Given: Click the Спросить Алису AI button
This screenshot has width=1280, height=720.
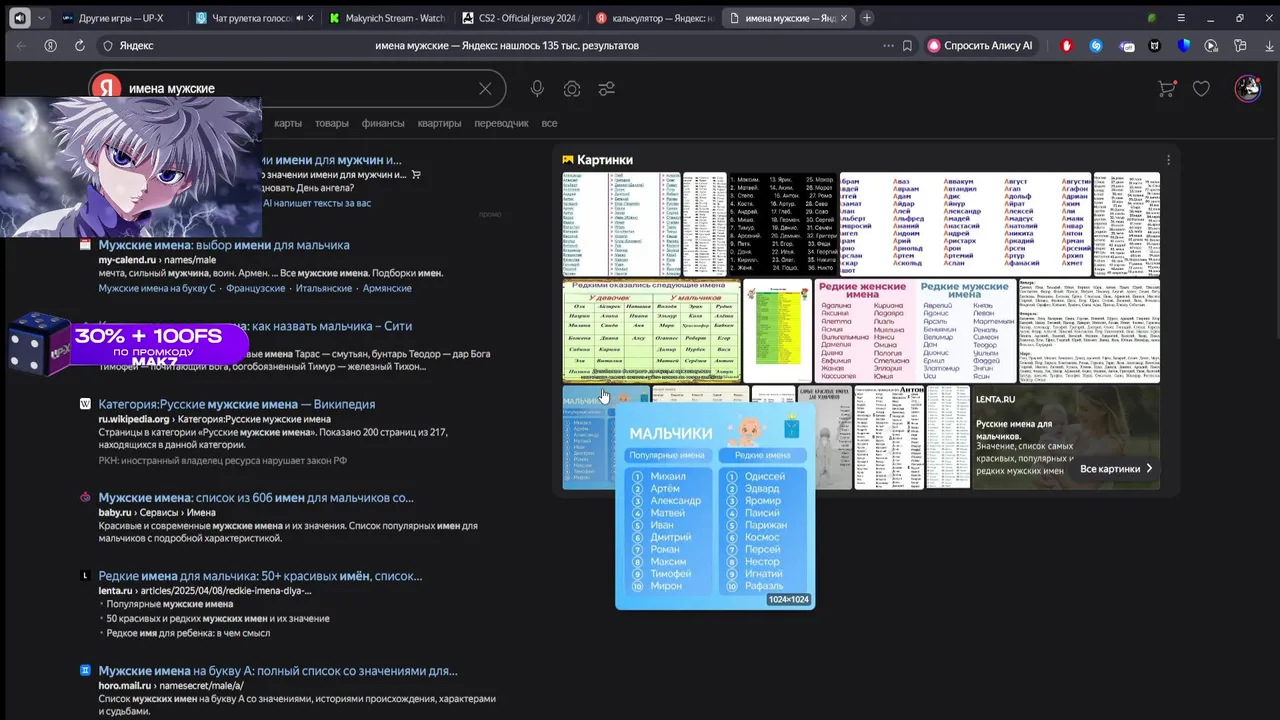Looking at the screenshot, I should pos(980,45).
